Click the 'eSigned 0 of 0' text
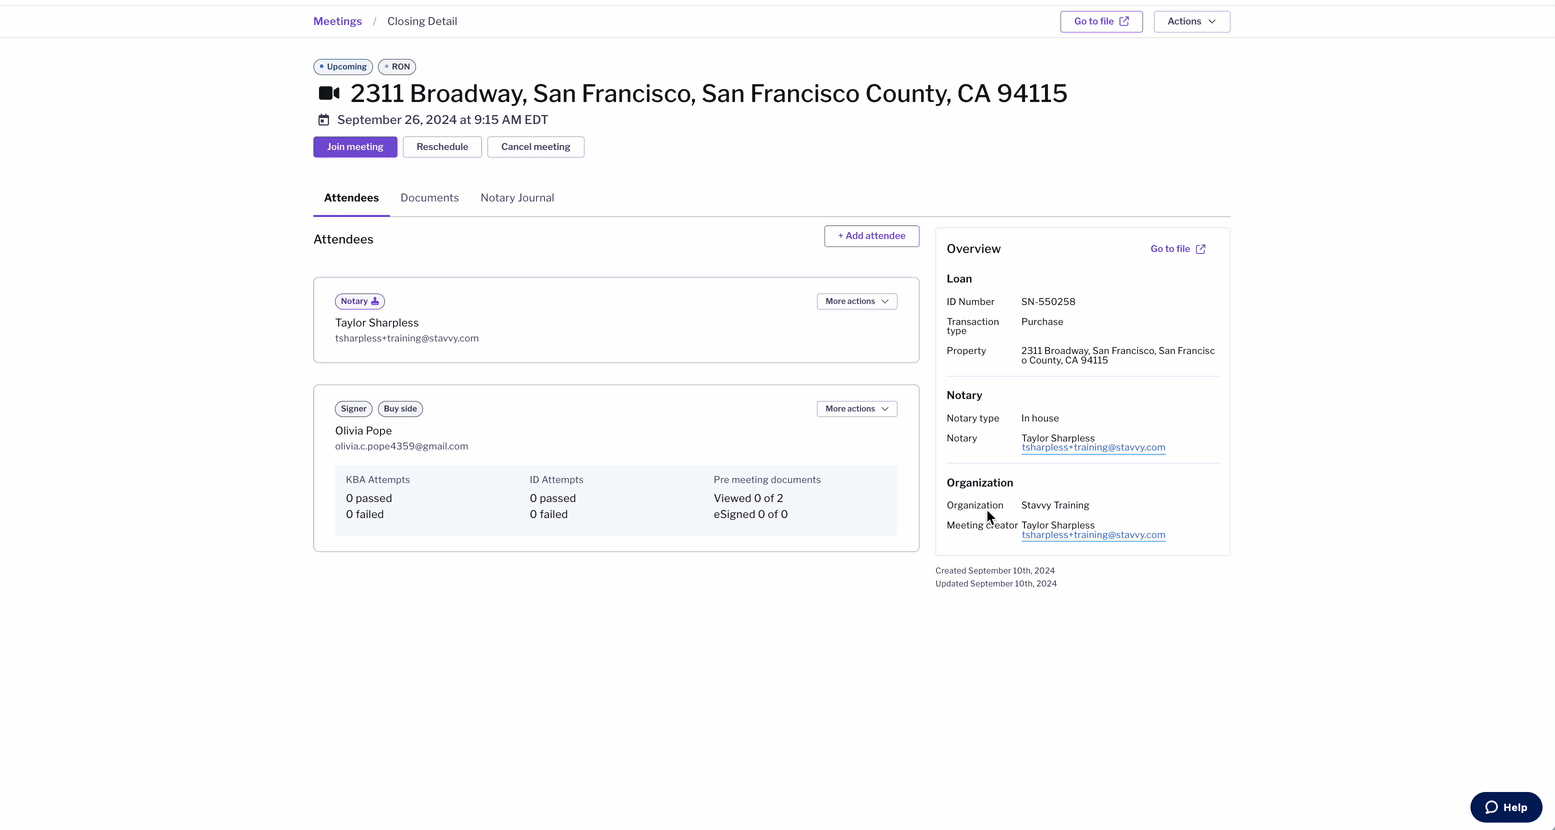 (750, 514)
